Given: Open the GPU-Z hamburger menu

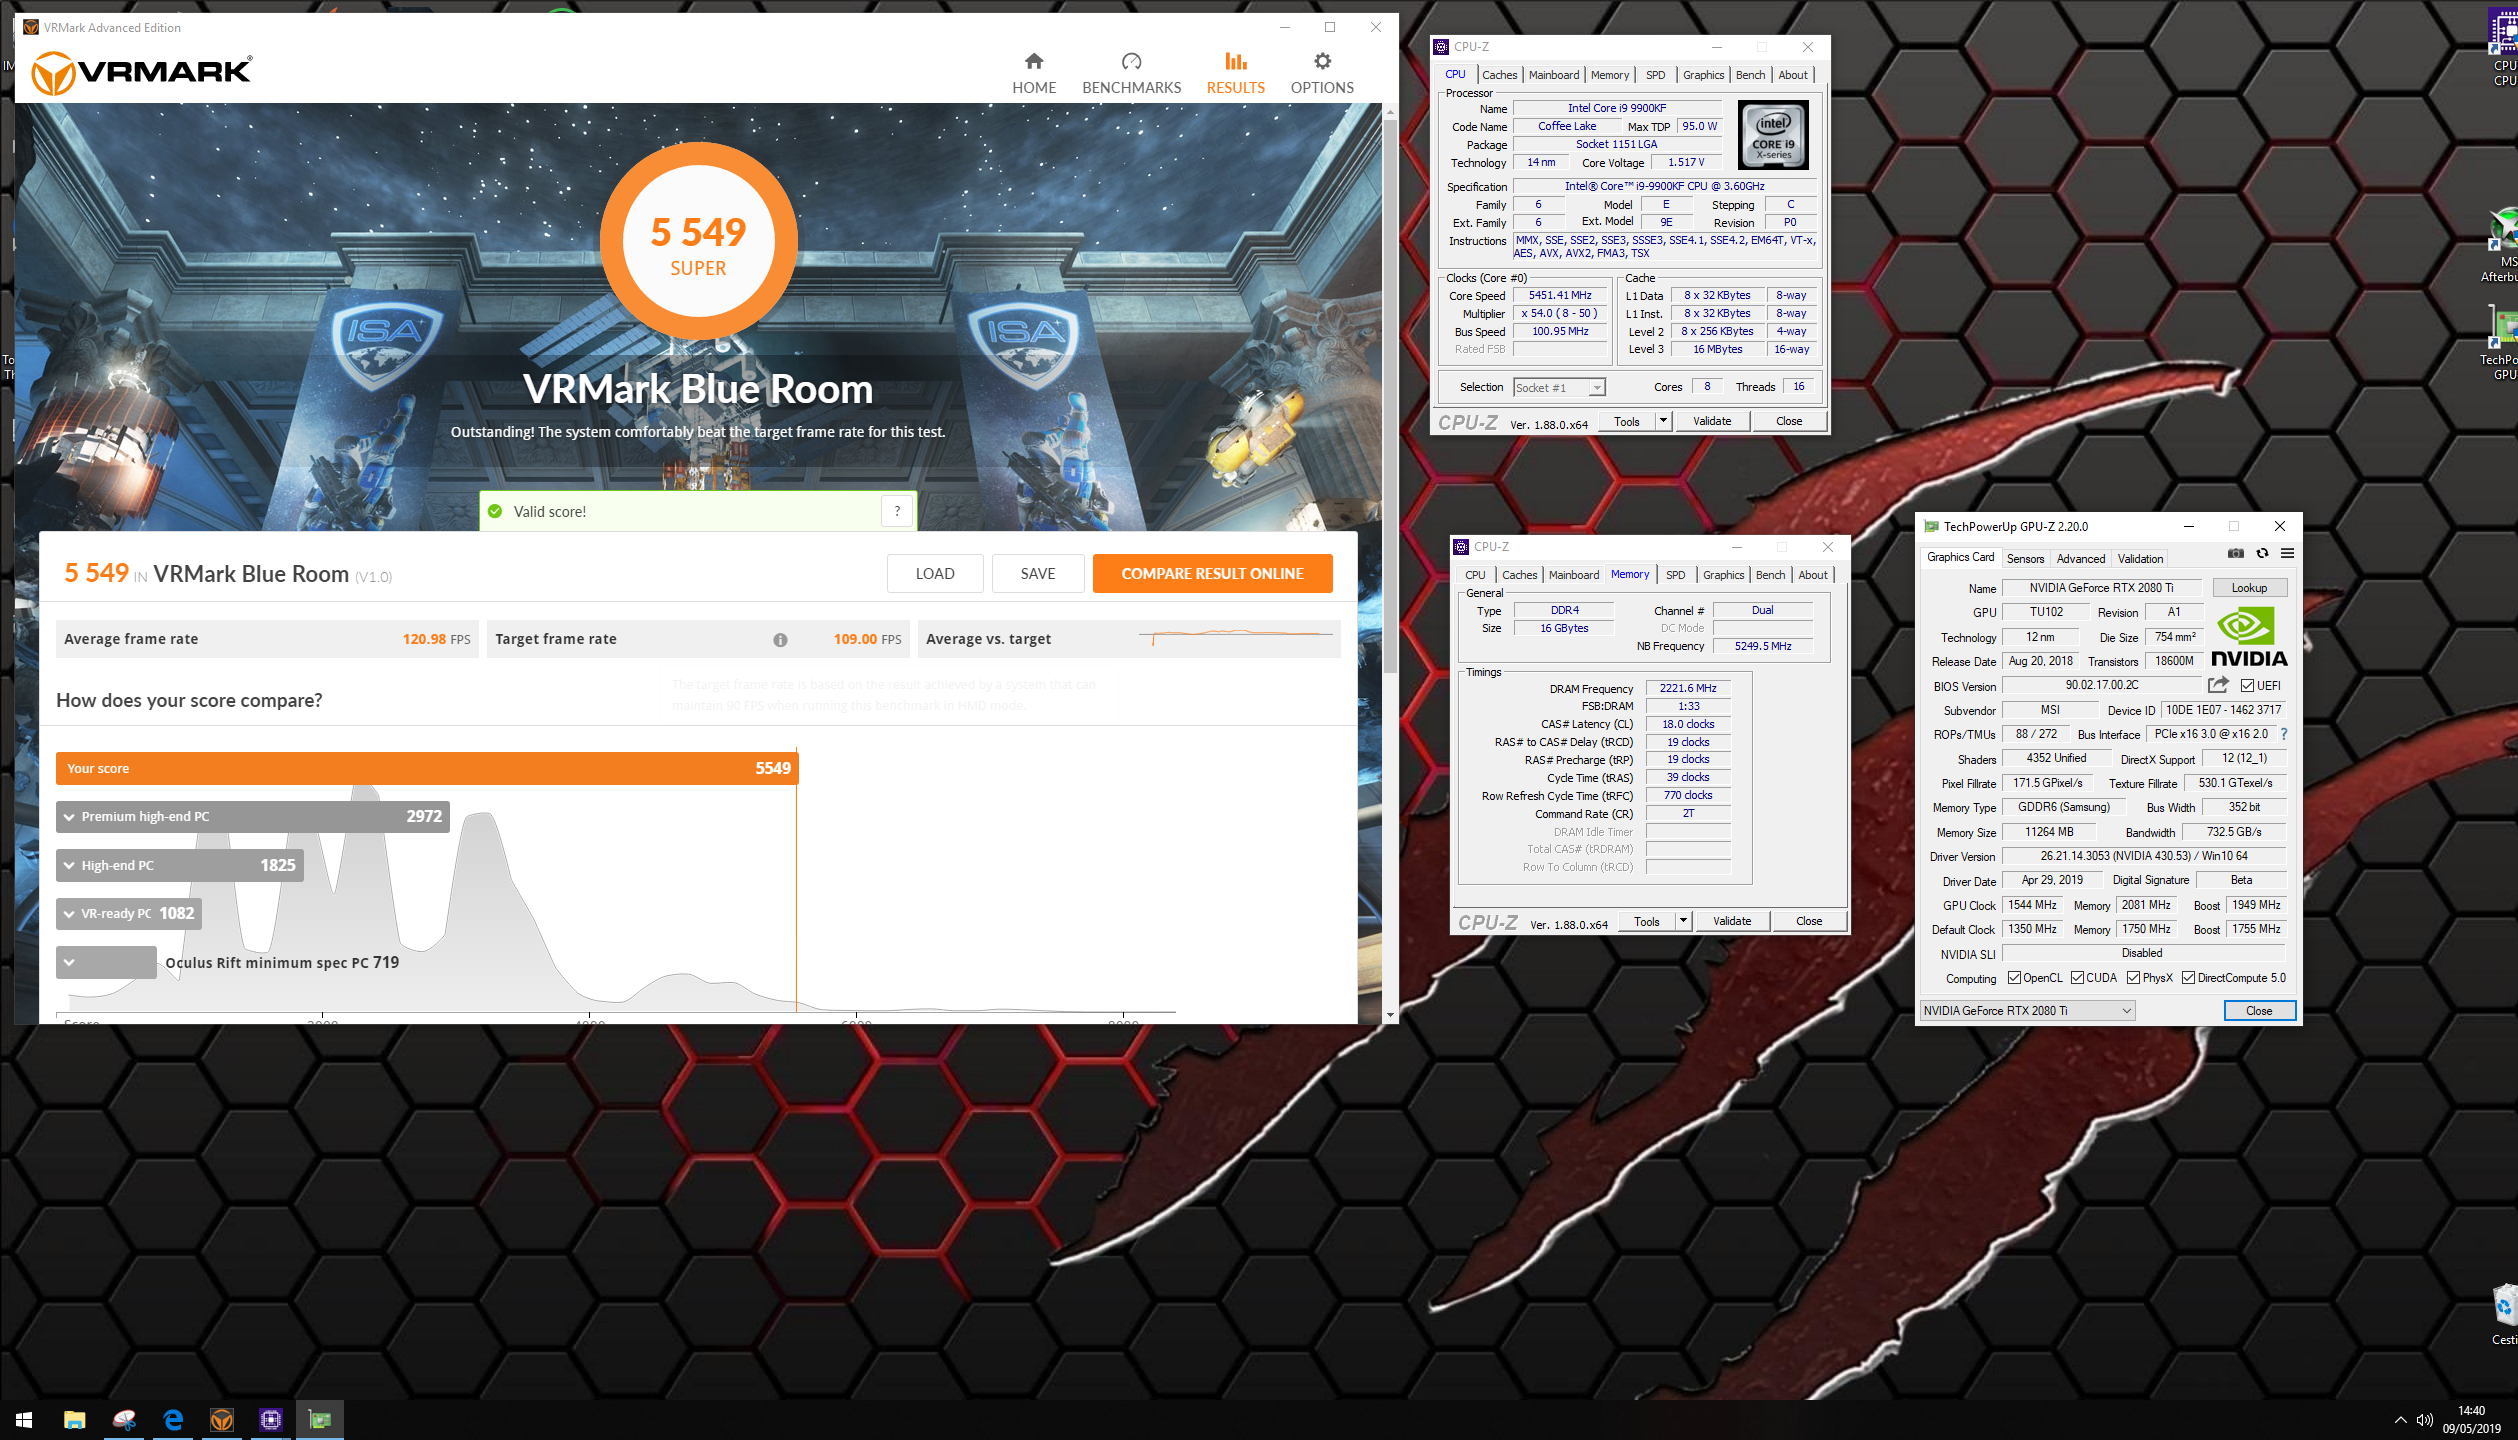Looking at the screenshot, I should point(2287,553).
